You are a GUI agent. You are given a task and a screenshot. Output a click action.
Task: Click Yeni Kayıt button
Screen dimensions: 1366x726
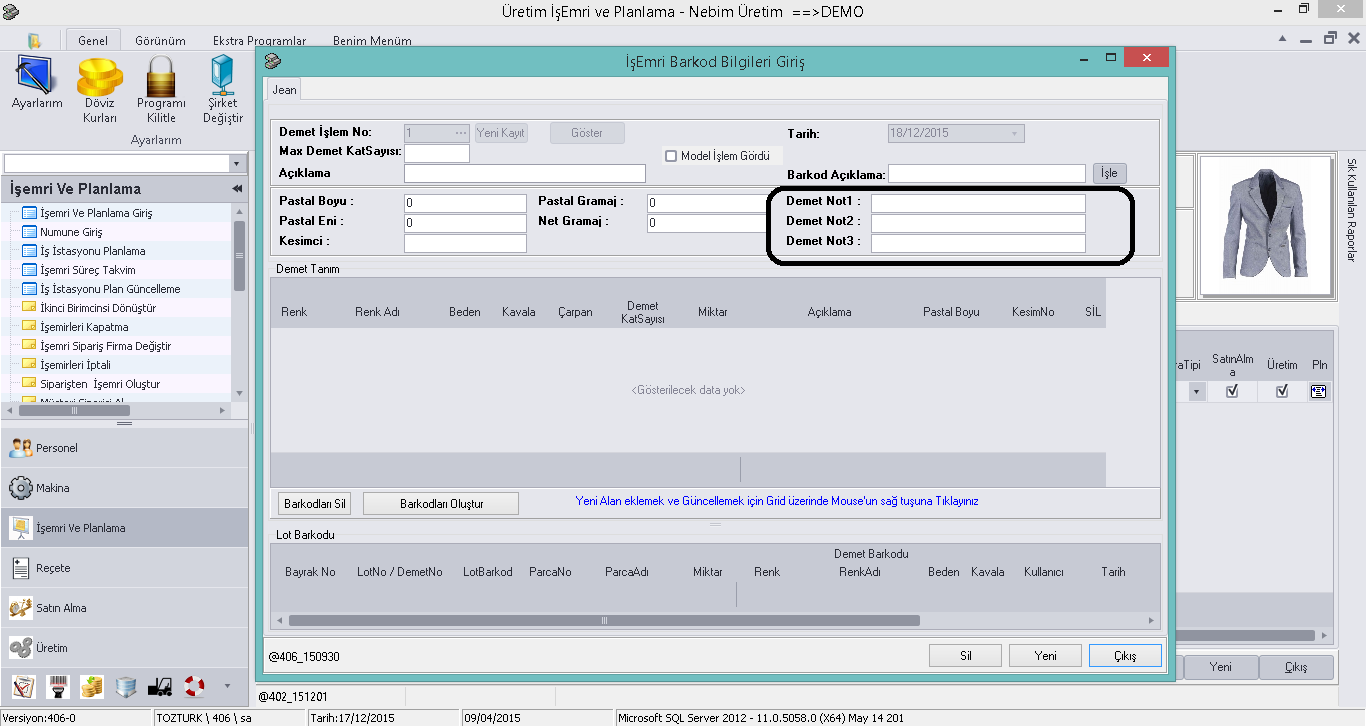[501, 133]
